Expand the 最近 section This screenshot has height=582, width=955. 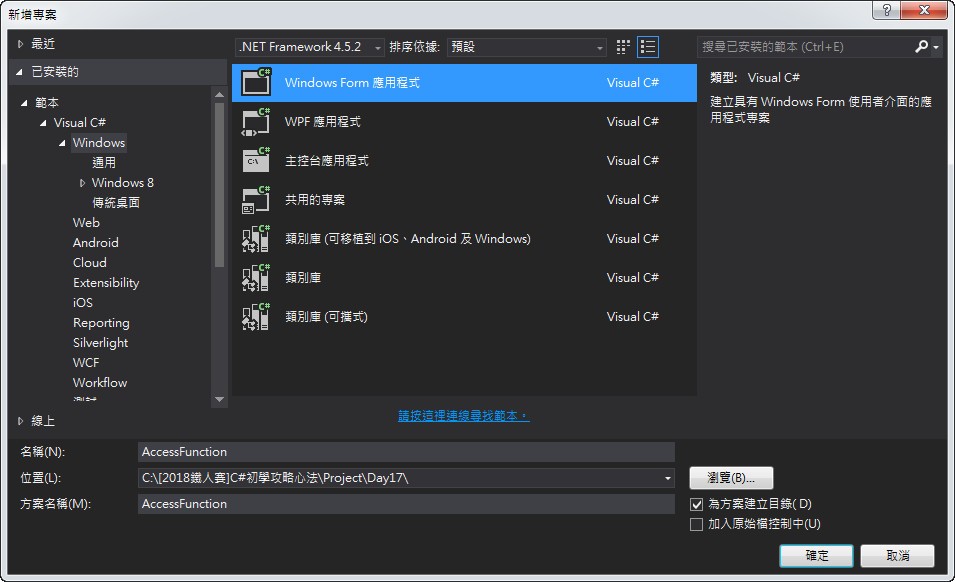coord(20,44)
